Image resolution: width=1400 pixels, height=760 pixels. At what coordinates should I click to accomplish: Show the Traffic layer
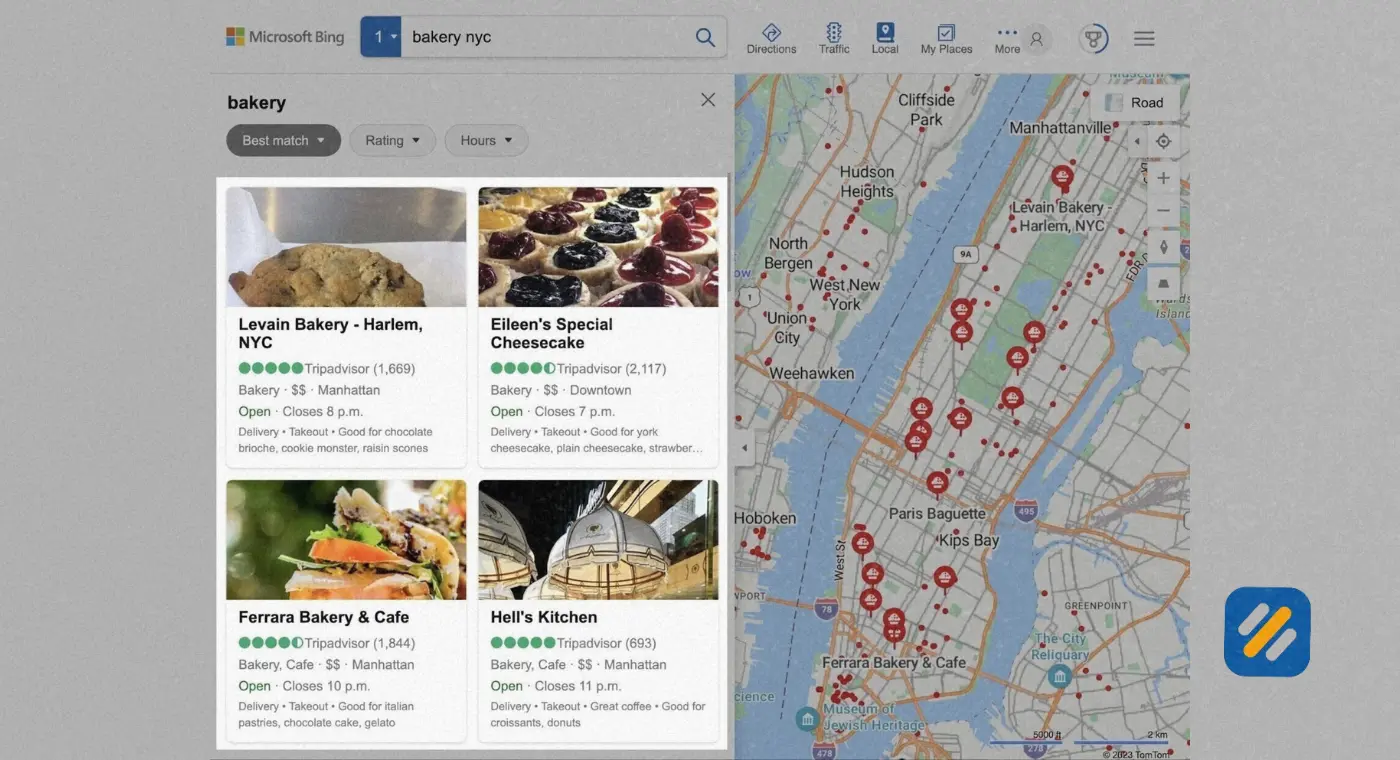[x=834, y=39]
